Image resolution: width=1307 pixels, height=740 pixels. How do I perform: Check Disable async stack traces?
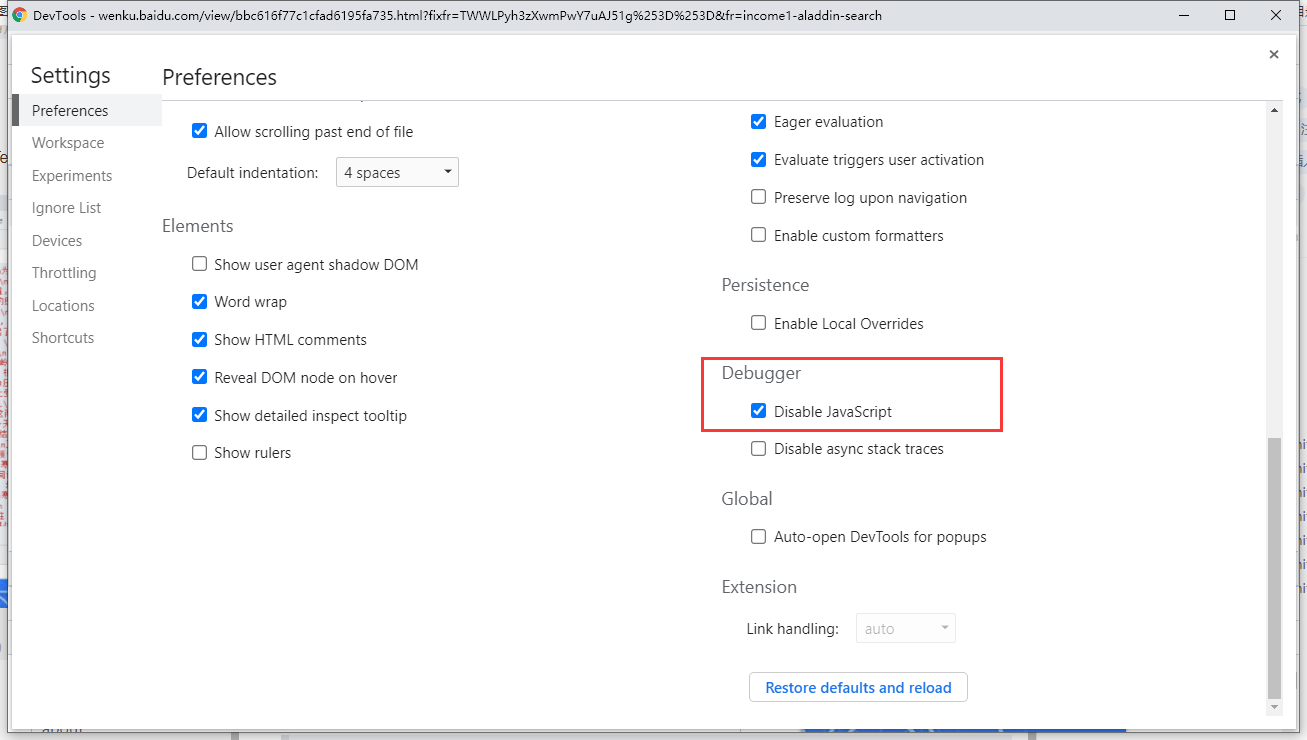(x=759, y=448)
